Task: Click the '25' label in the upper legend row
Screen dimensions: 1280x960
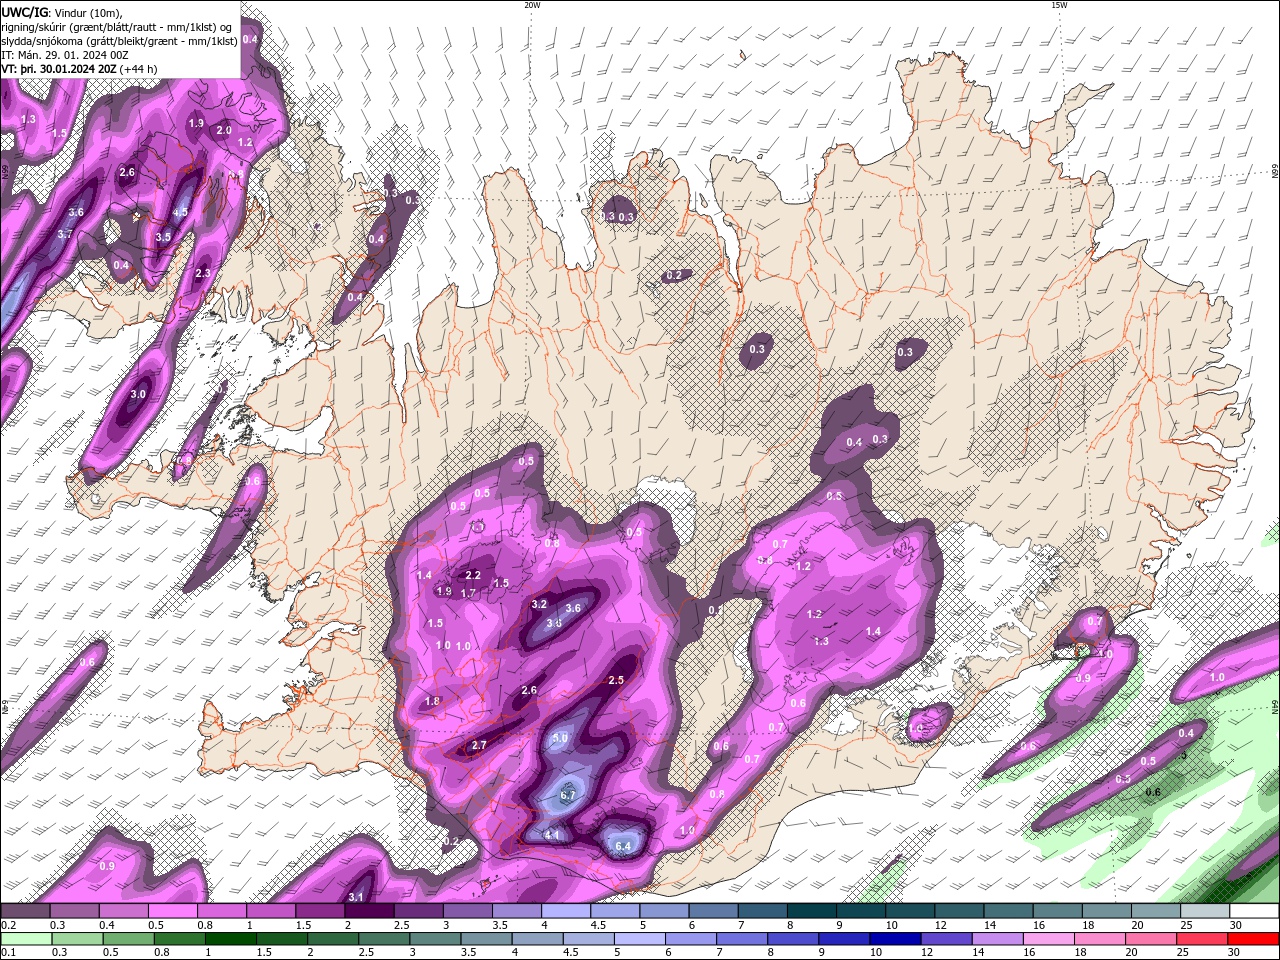Action: click(1186, 925)
